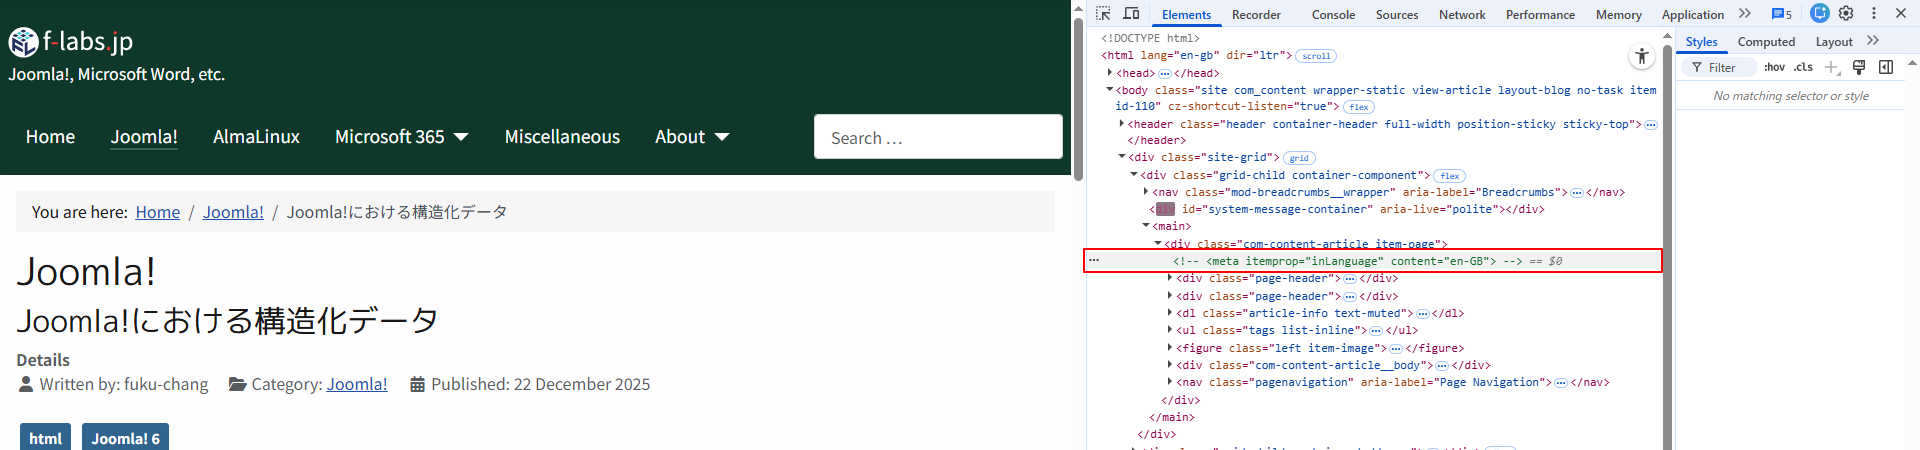Viewport: 1920px width, 450px height.
Task: Expand the figure left item-image node
Action: coord(1170,348)
